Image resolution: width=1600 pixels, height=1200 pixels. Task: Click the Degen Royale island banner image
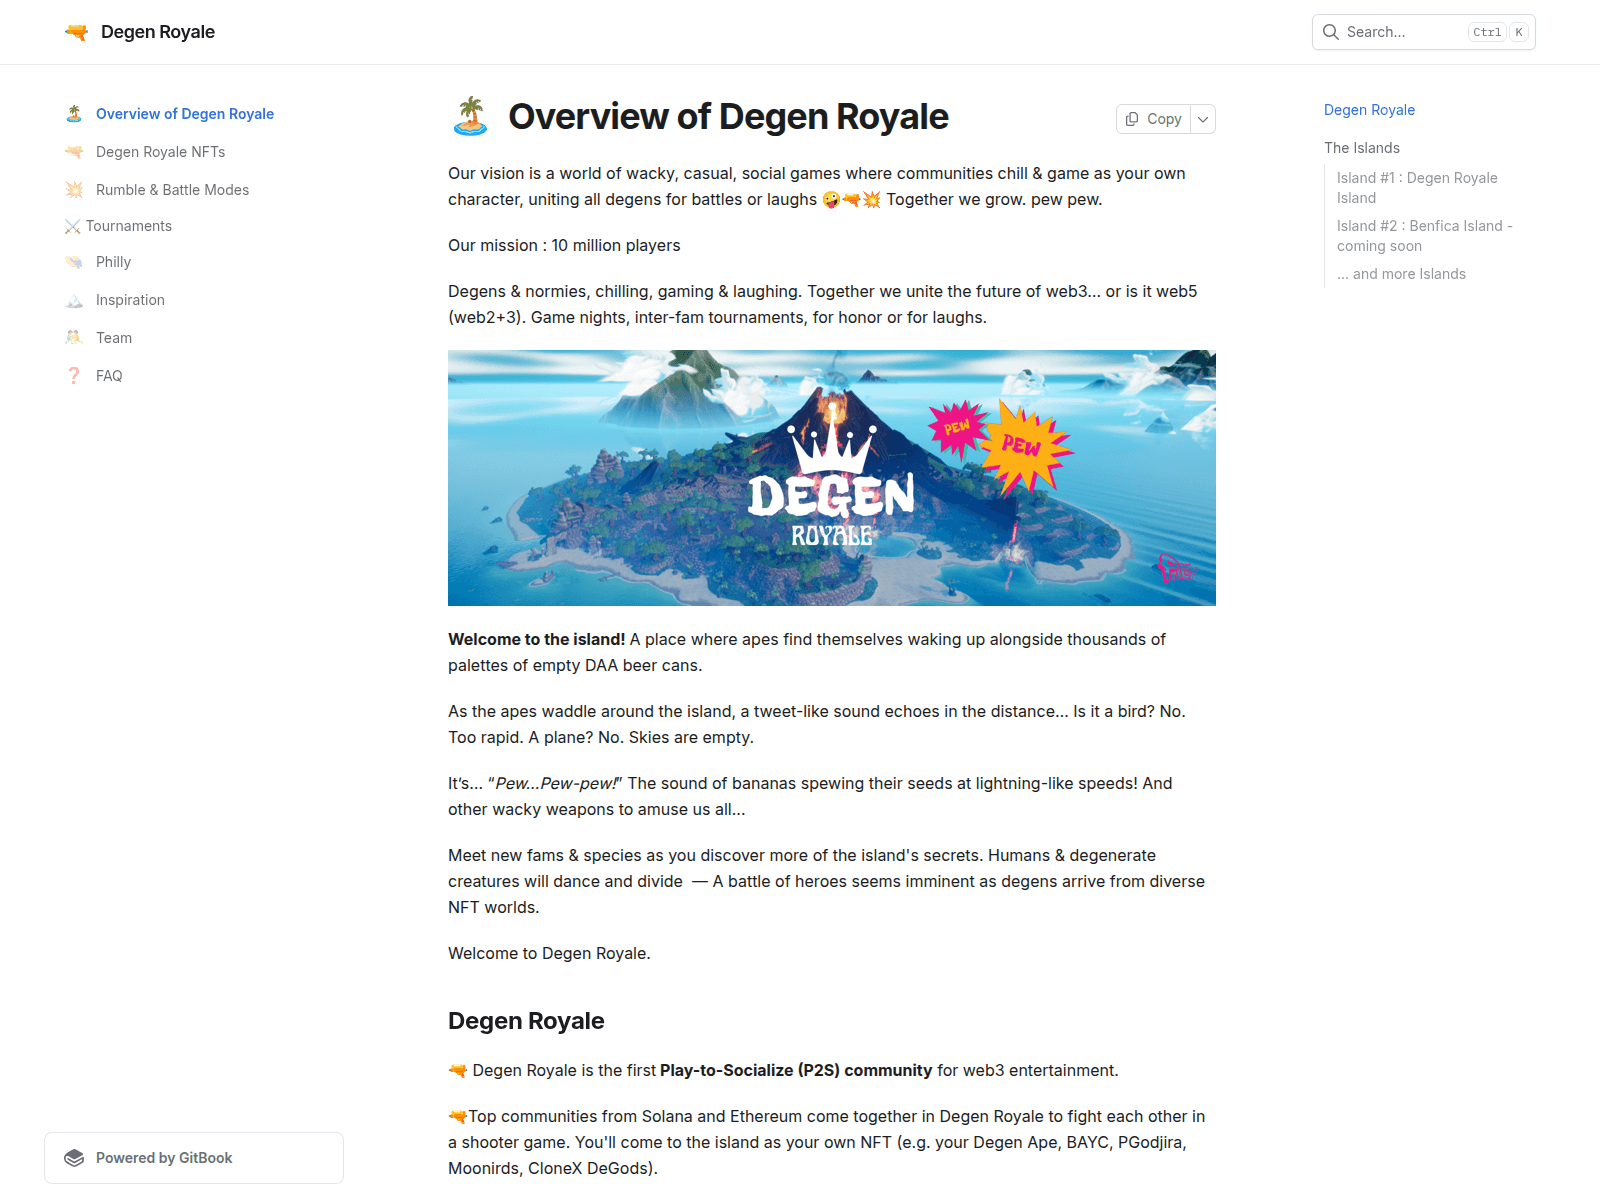tap(832, 478)
